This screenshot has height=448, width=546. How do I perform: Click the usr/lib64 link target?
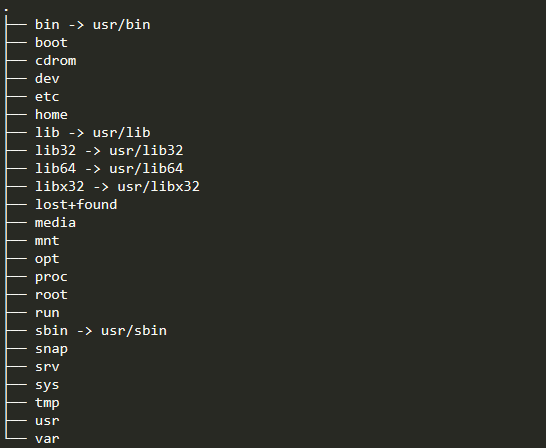coord(146,168)
